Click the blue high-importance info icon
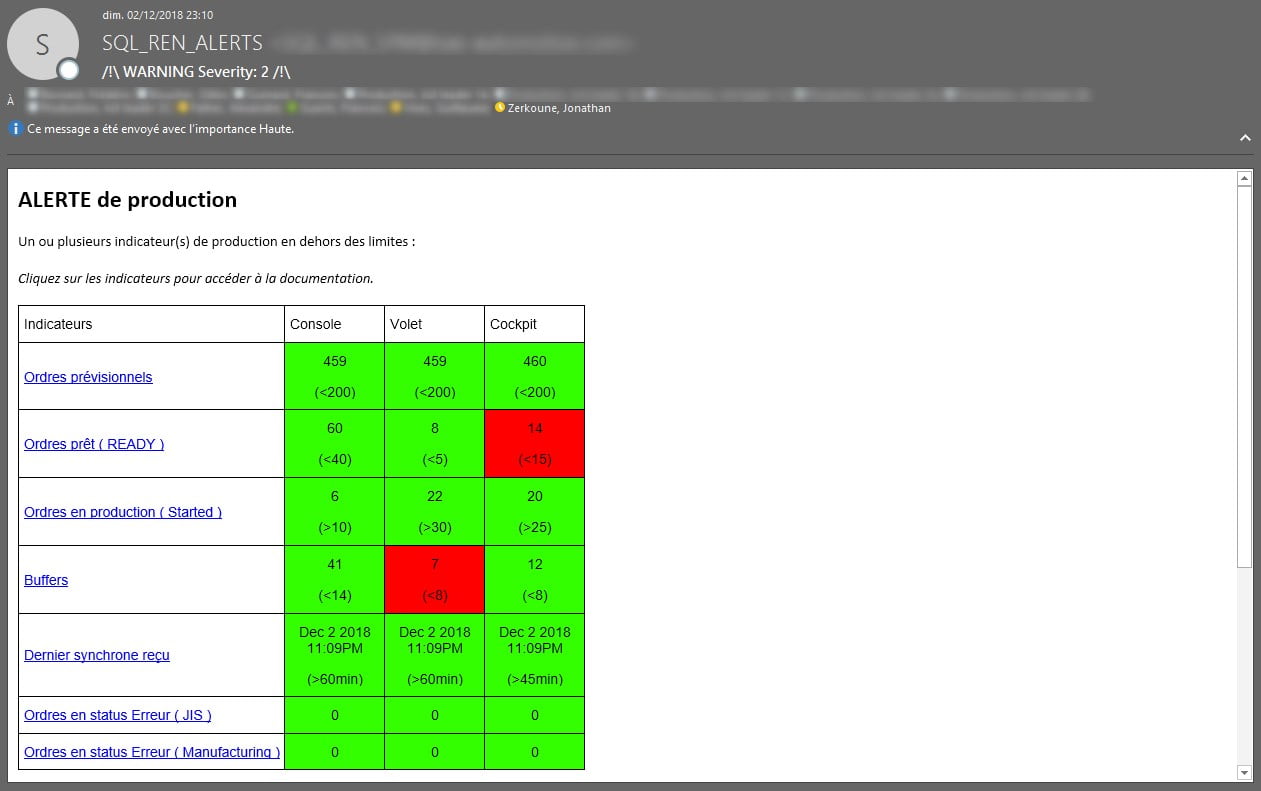The height and width of the screenshot is (791, 1261). pyautogui.click(x=15, y=128)
